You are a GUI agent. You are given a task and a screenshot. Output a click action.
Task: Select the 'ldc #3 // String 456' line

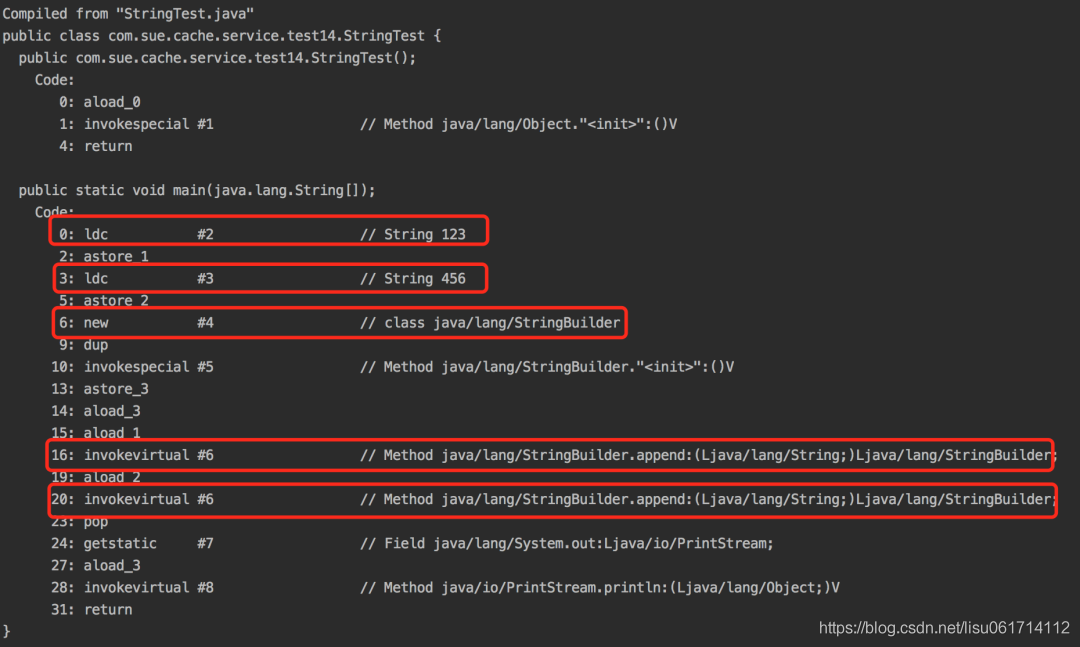(271, 278)
